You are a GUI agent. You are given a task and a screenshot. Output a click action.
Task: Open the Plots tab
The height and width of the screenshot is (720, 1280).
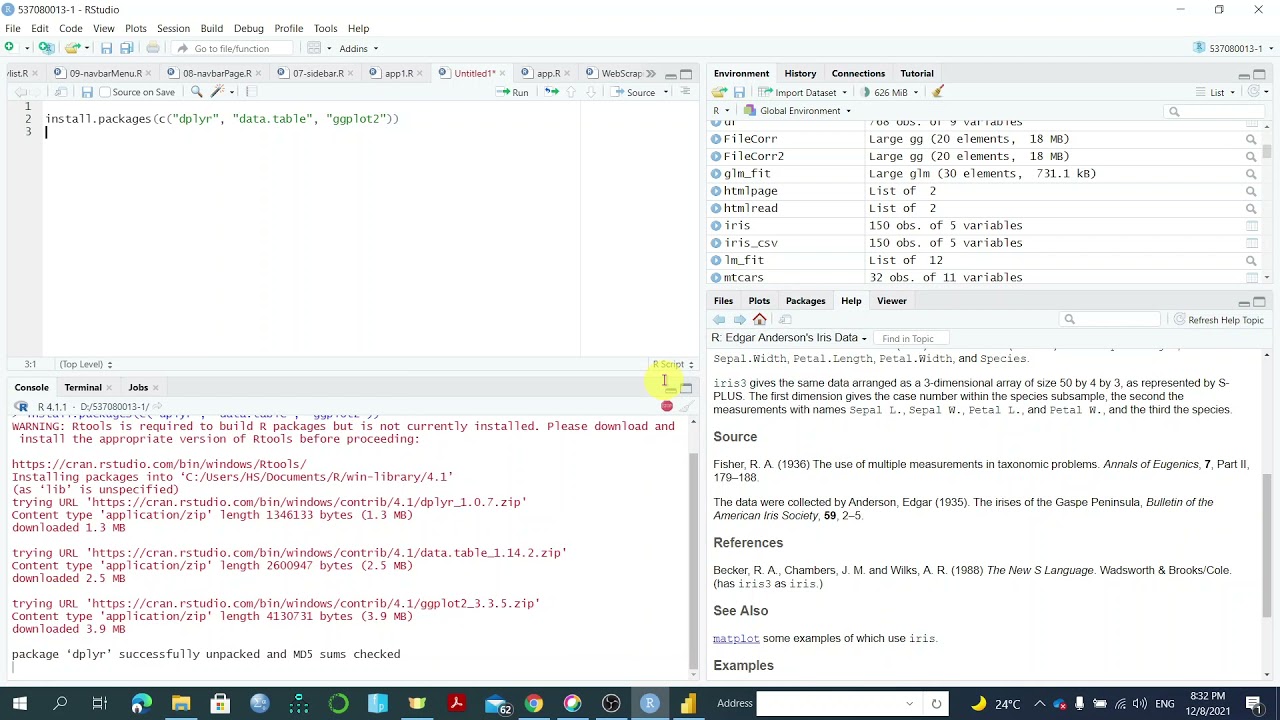[x=759, y=301]
